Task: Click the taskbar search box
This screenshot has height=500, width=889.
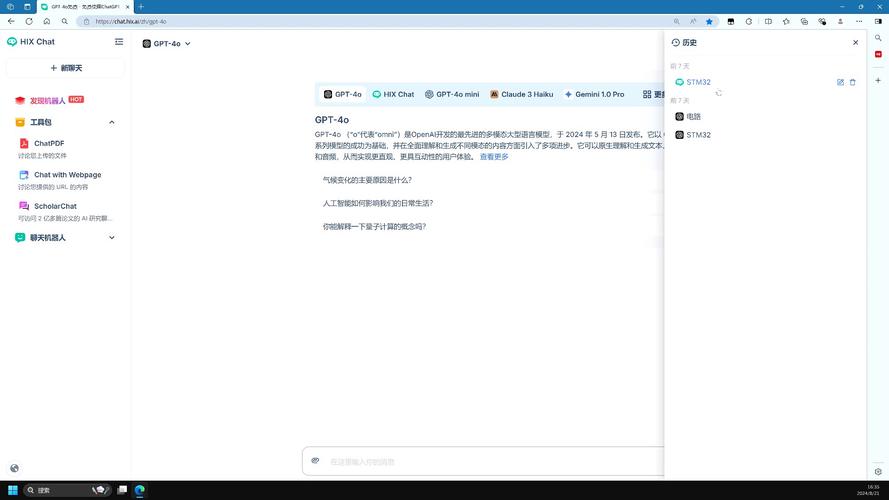Action: pos(67,490)
